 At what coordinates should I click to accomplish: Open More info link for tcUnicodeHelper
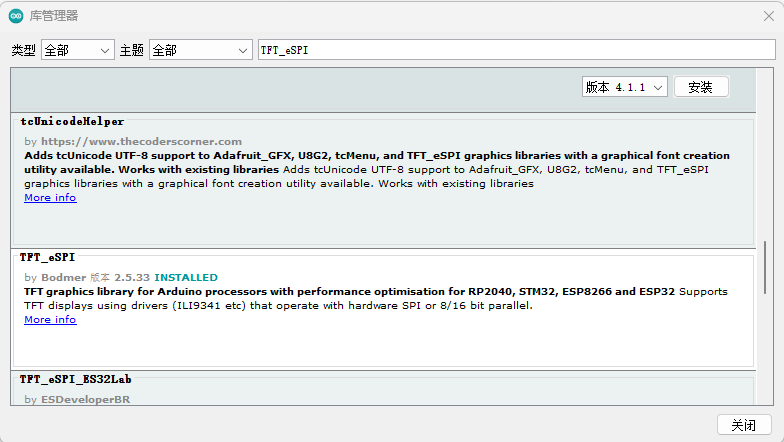(x=50, y=198)
